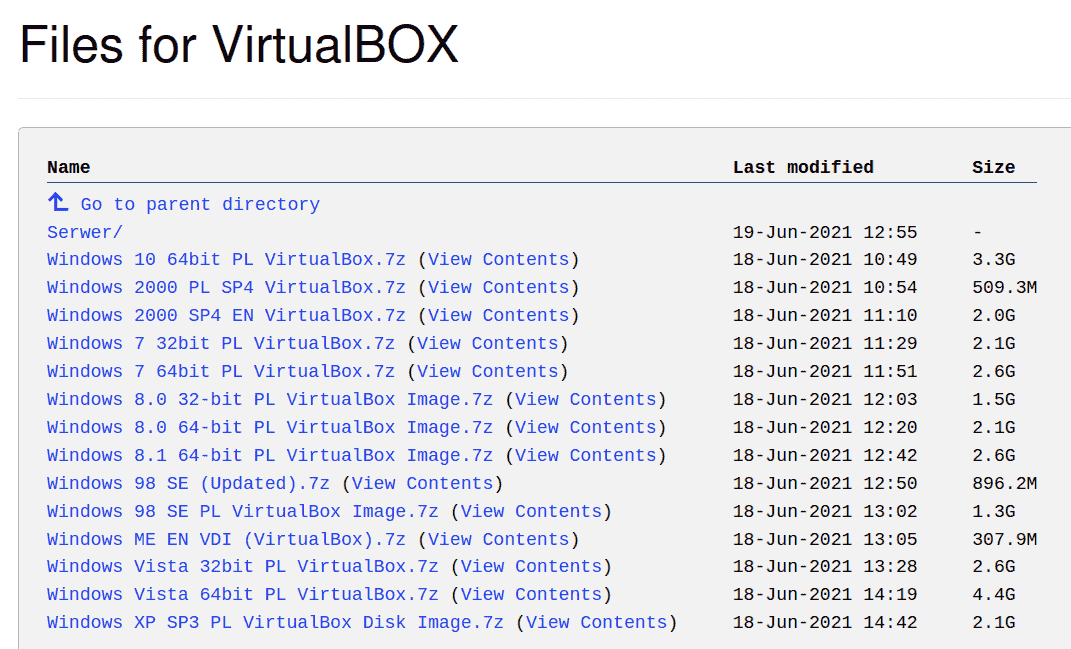This screenshot has height=649, width=1071.
Task: Click the 'Size' column header
Action: tap(993, 167)
